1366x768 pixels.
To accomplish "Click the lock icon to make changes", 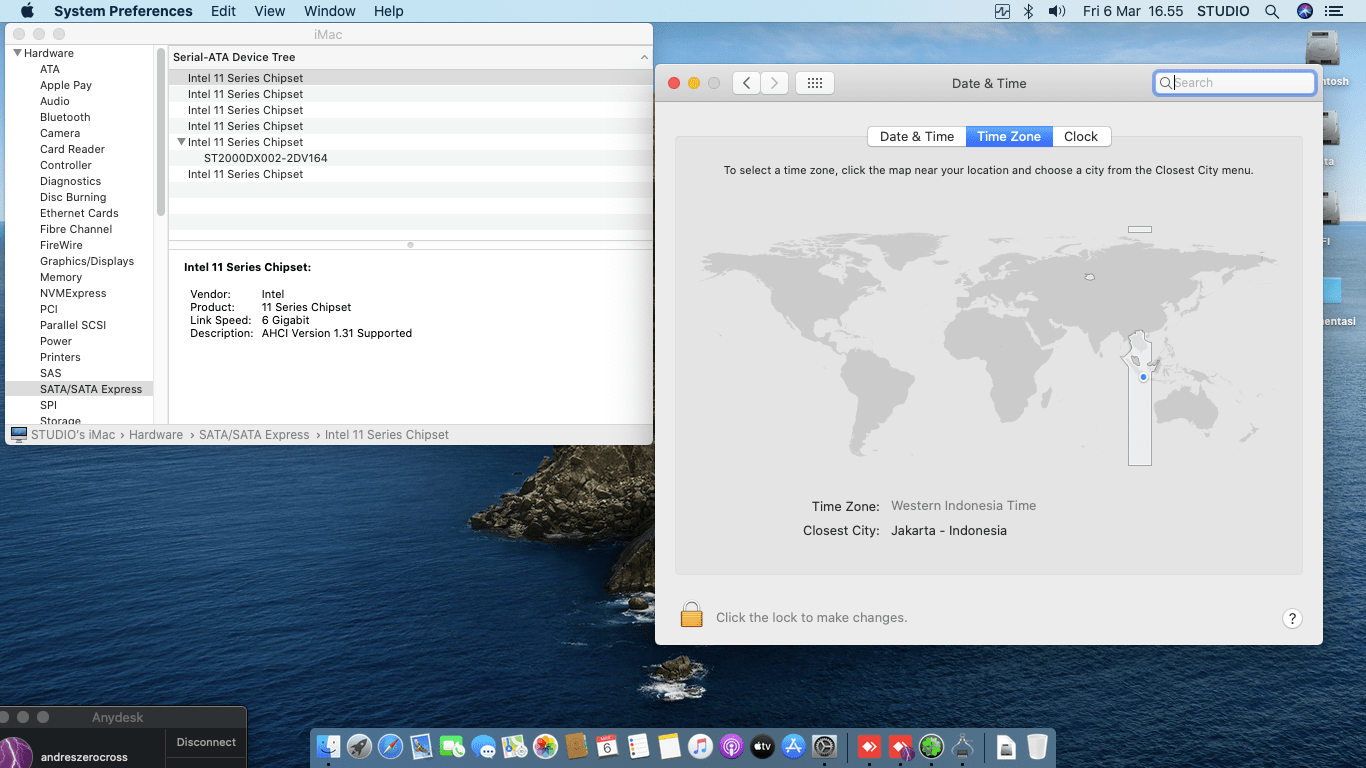I will (691, 615).
